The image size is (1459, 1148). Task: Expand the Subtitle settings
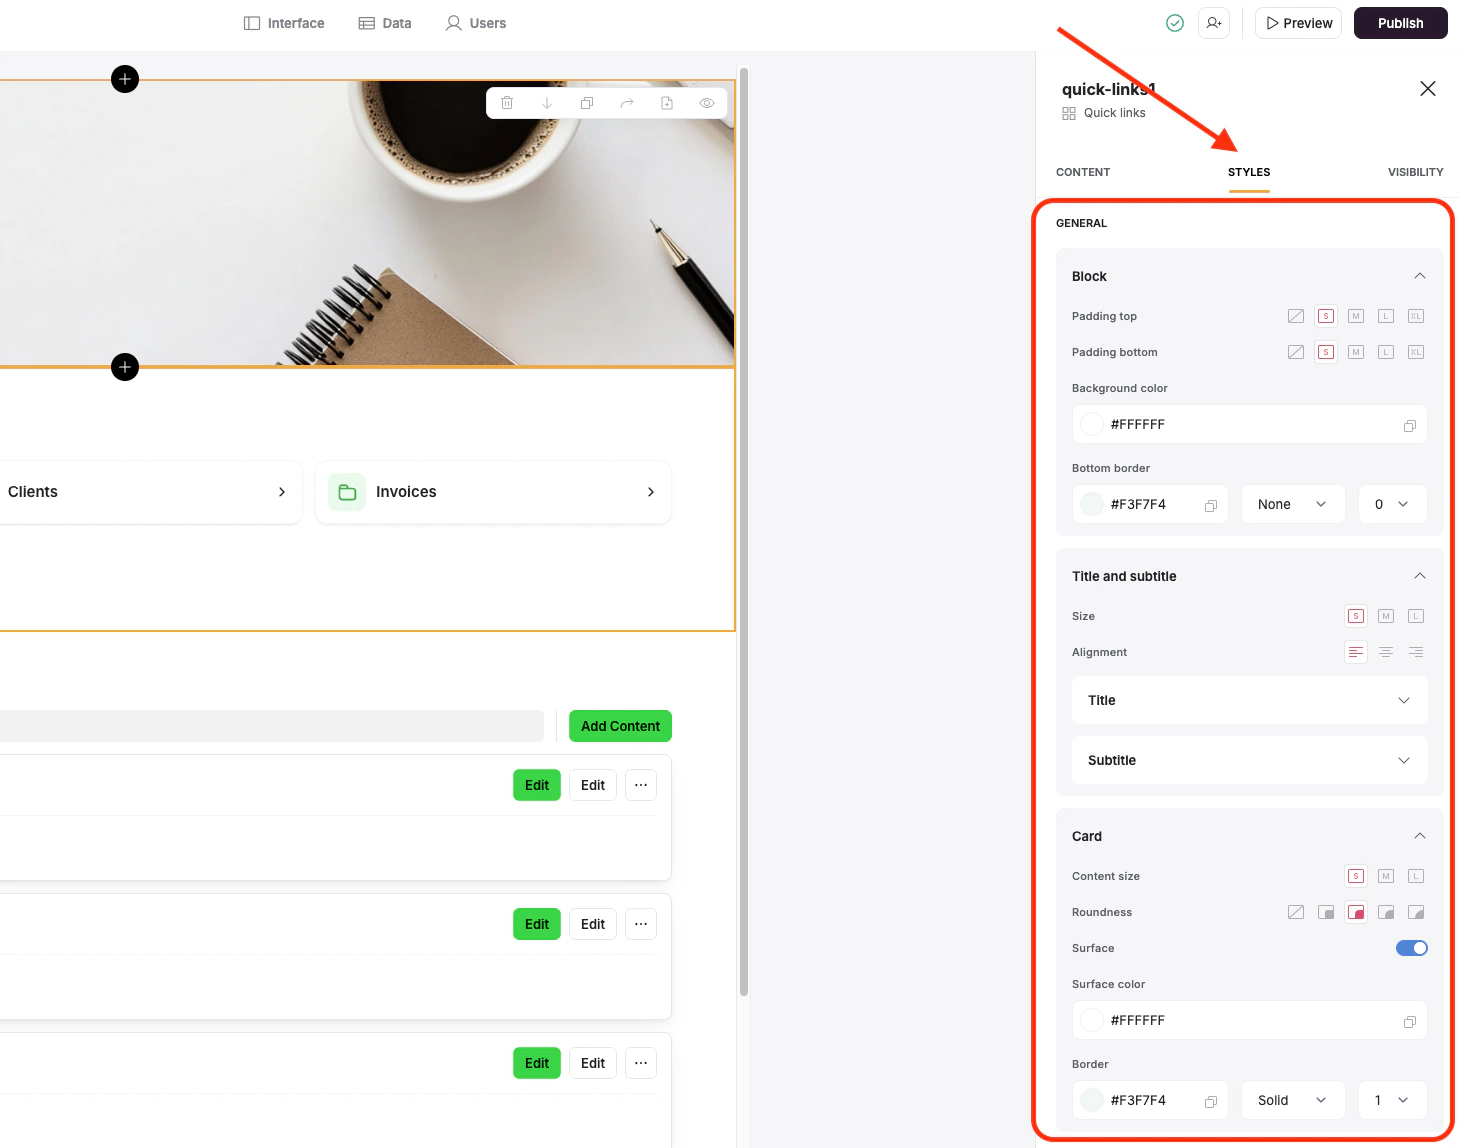pyautogui.click(x=1250, y=760)
